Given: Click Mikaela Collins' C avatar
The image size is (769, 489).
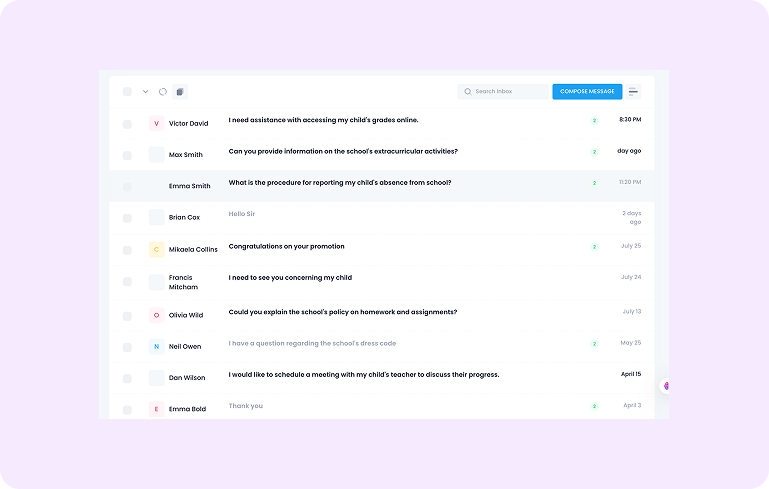Looking at the screenshot, I should click(156, 250).
